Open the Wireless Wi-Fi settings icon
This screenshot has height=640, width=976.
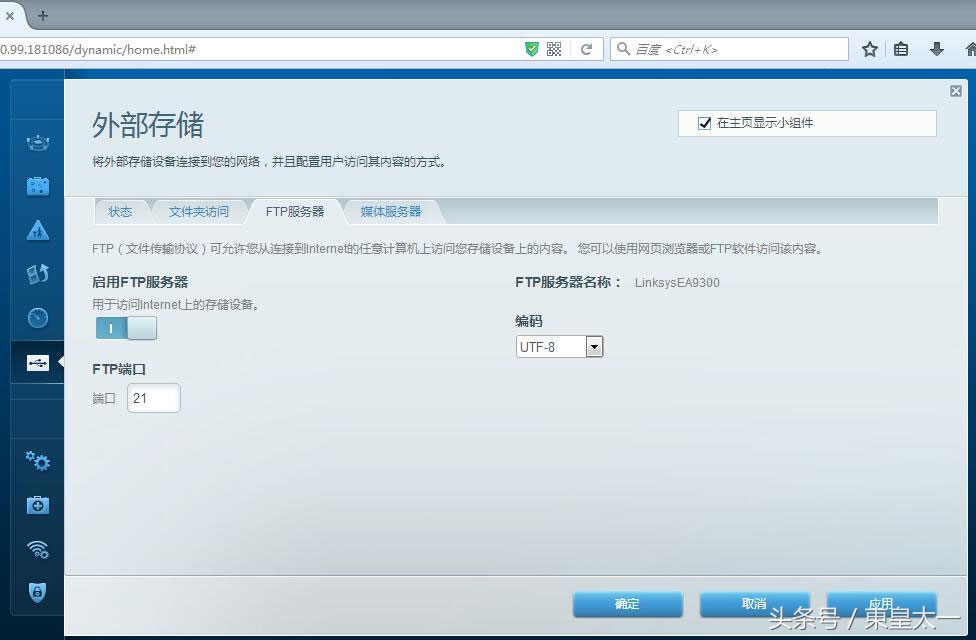(x=37, y=549)
